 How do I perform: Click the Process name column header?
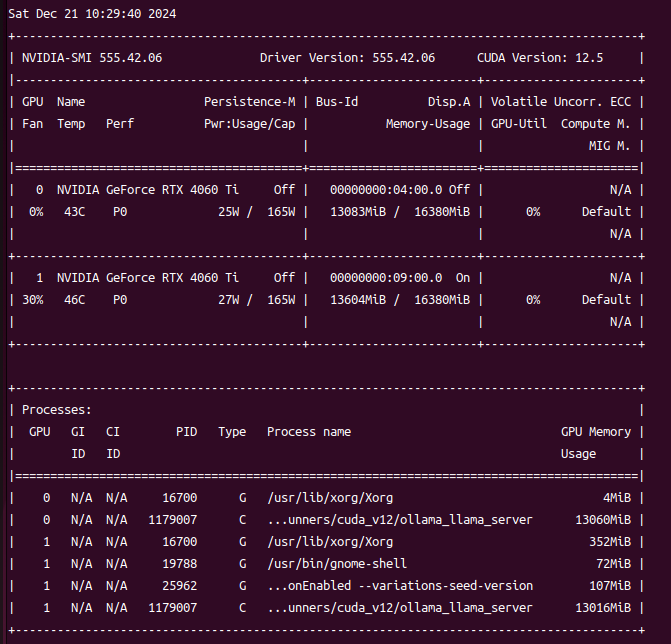[308, 432]
